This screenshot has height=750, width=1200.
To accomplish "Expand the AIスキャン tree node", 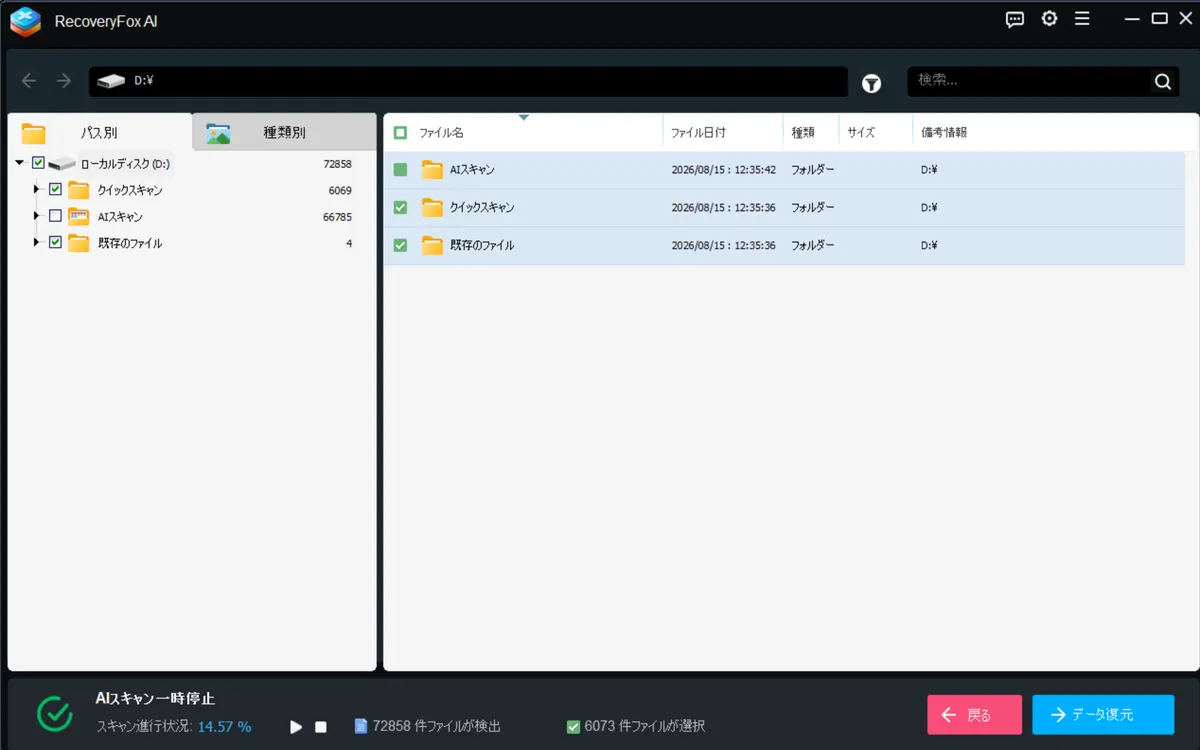I will [37, 216].
